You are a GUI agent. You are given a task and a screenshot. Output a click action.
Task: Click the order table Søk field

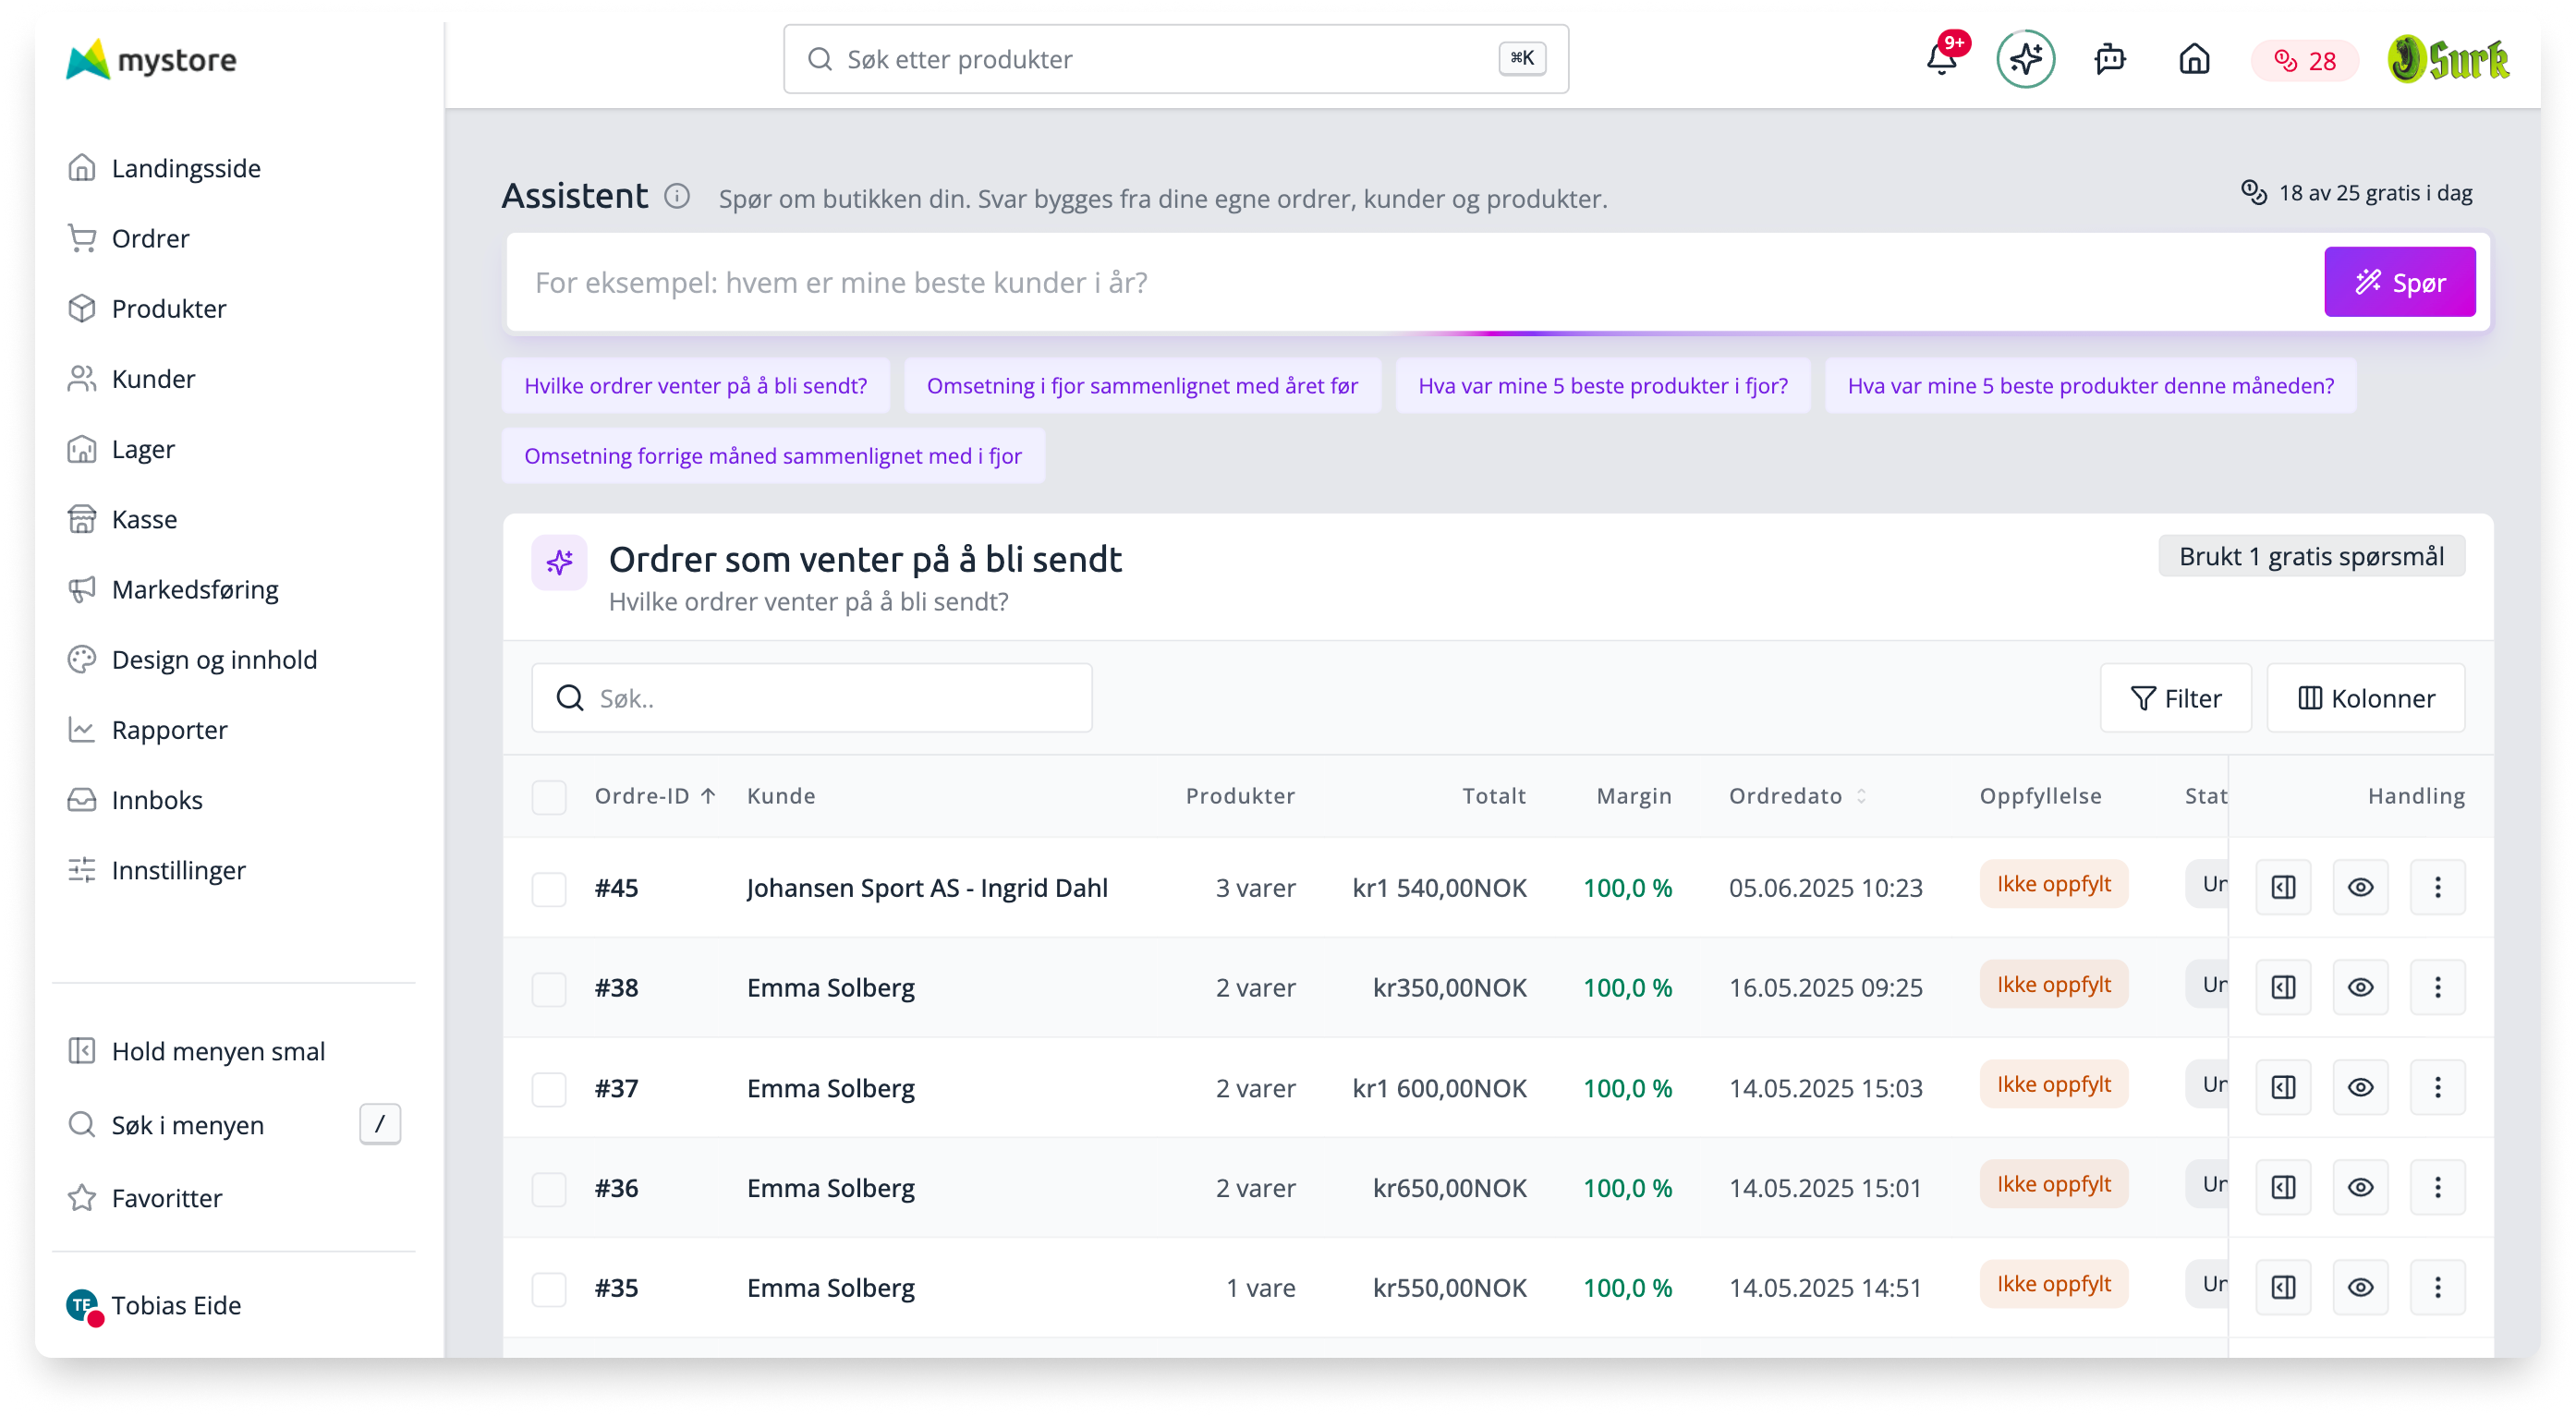(811, 698)
